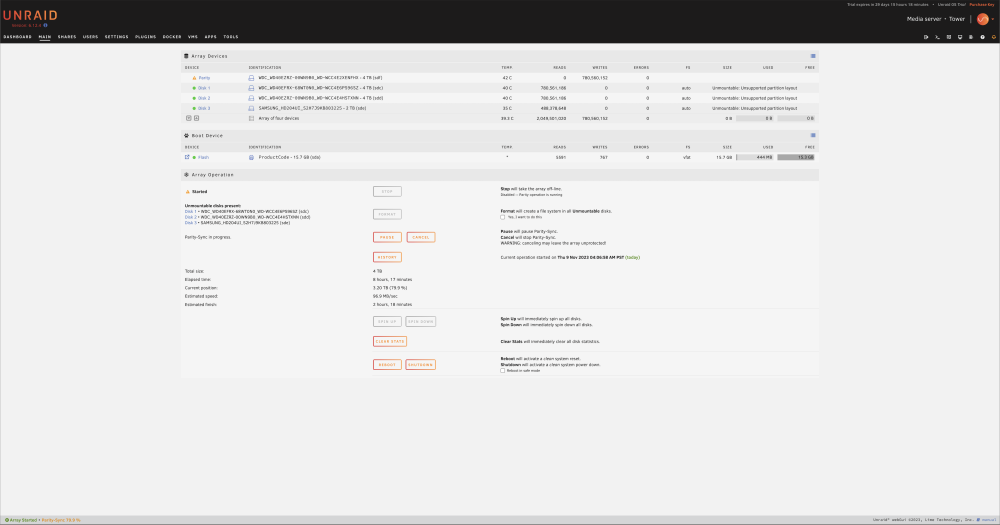Viewport: 1000px width, 525px height.
Task: Open the Flash device link
Action: [203, 157]
